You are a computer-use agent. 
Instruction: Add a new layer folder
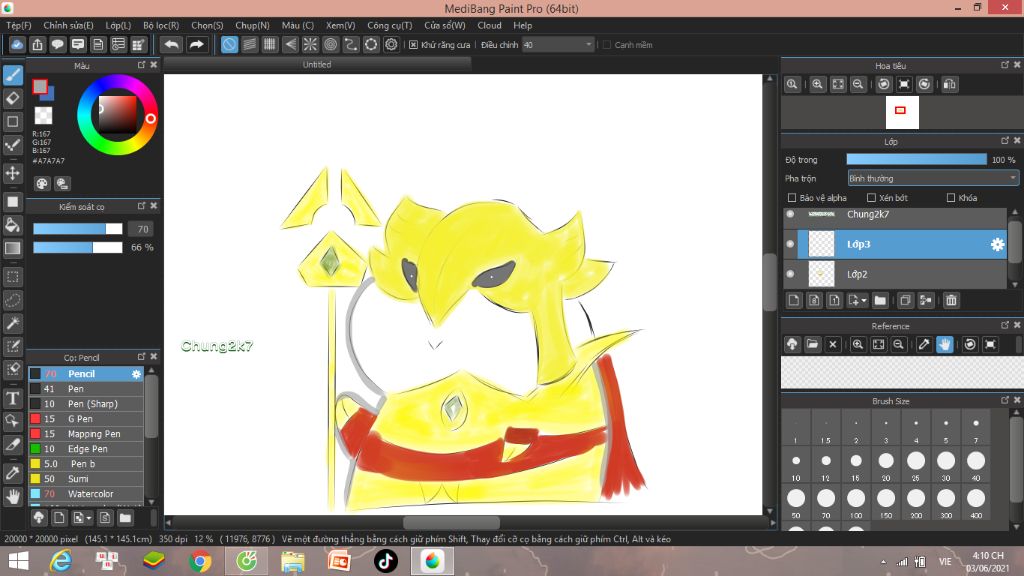(880, 300)
